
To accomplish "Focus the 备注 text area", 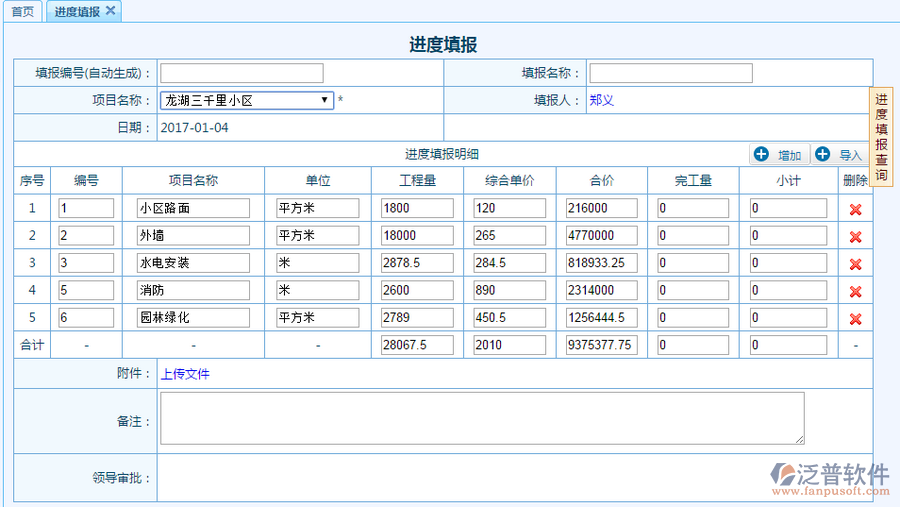I will tap(482, 418).
